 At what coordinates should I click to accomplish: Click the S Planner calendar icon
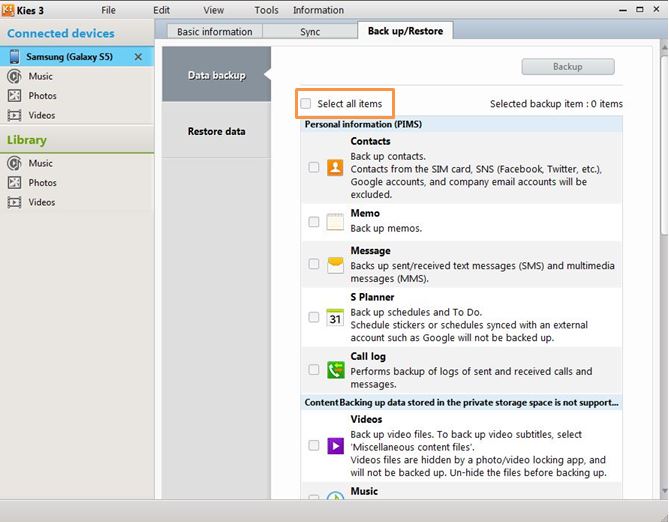(335, 318)
